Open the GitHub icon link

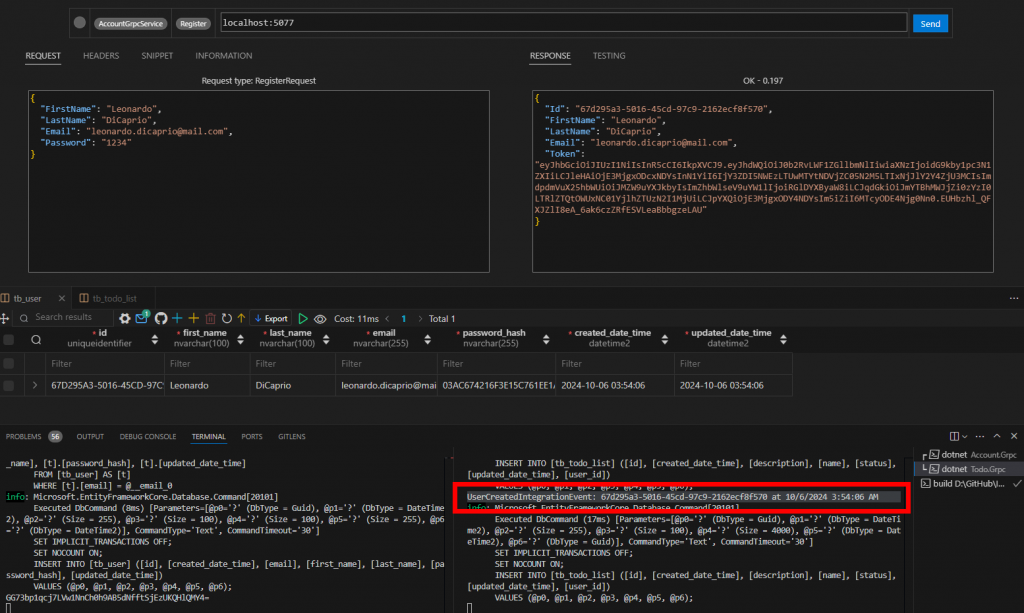pyautogui.click(x=161, y=319)
